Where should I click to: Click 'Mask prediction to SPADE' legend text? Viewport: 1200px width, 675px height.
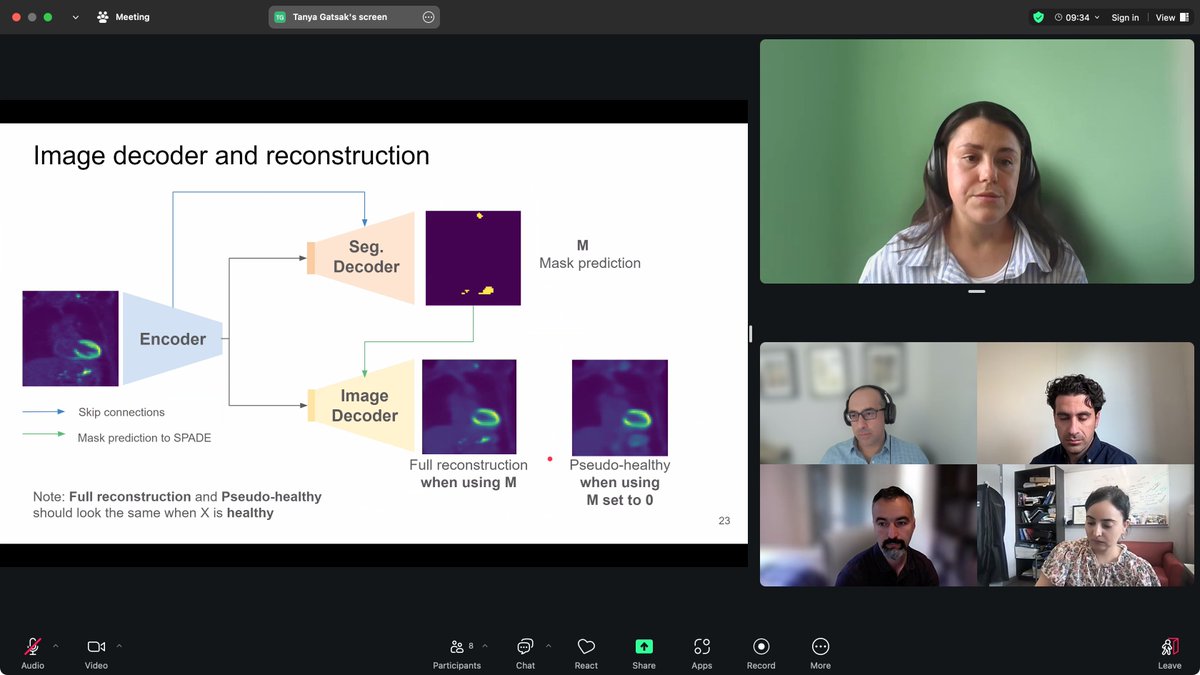click(x=144, y=438)
